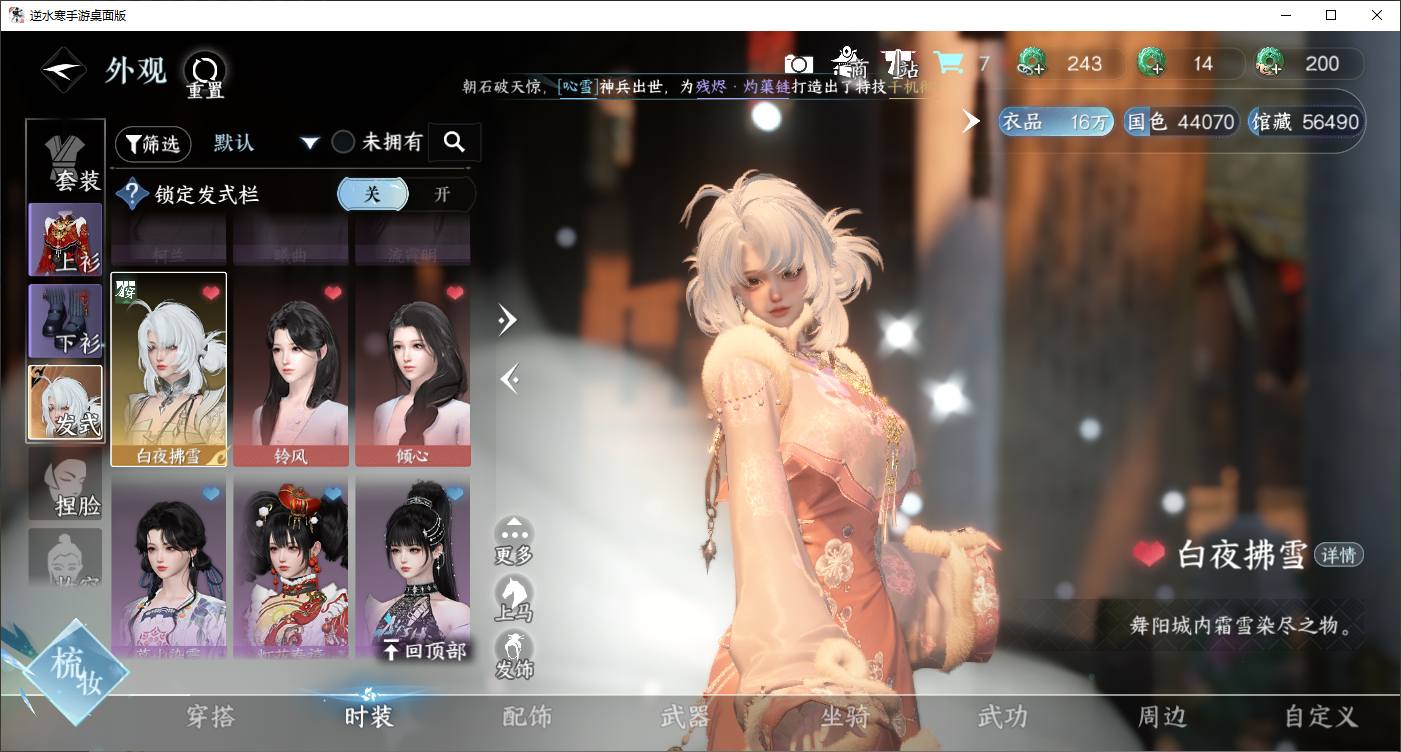Switch to the 武器 tab
Image resolution: width=1401 pixels, height=752 pixels.
pos(685,716)
